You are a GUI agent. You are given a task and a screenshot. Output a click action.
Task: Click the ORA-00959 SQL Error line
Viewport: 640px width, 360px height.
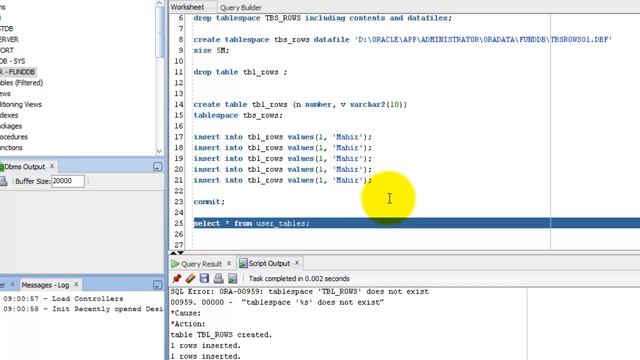point(300,292)
